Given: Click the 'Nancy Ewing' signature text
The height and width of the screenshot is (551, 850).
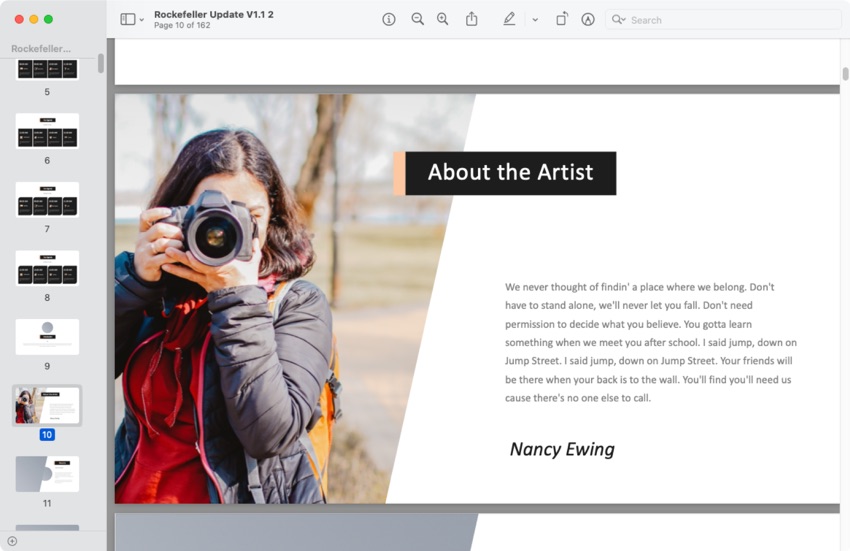Looking at the screenshot, I should pyautogui.click(x=562, y=449).
